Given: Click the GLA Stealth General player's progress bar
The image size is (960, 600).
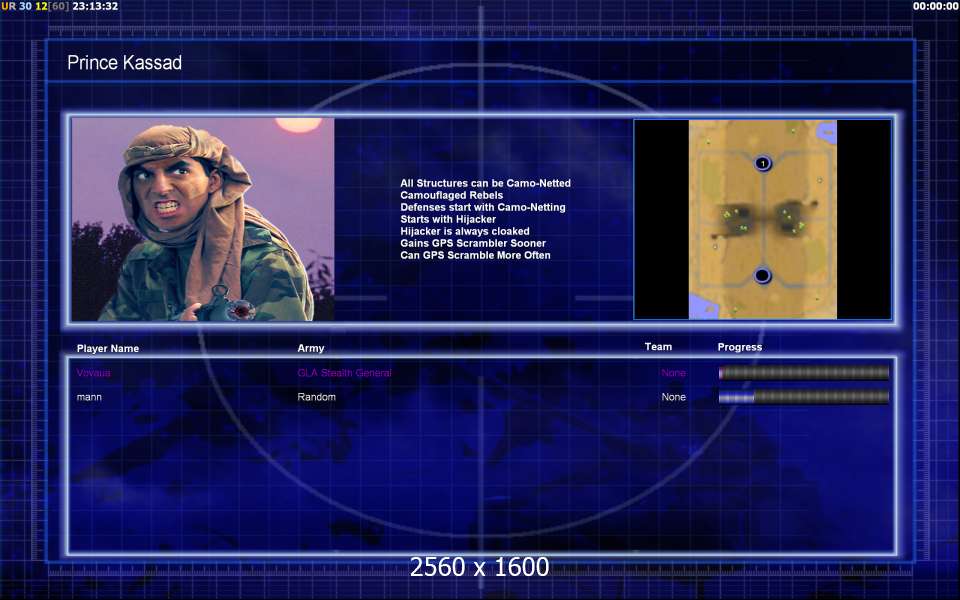Looking at the screenshot, I should point(804,373).
